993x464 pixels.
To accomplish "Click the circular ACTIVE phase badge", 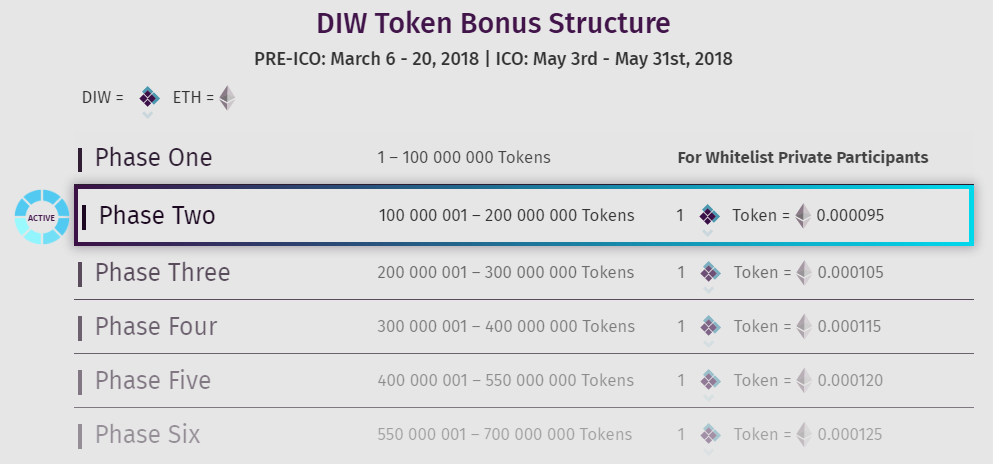I will [x=42, y=216].
